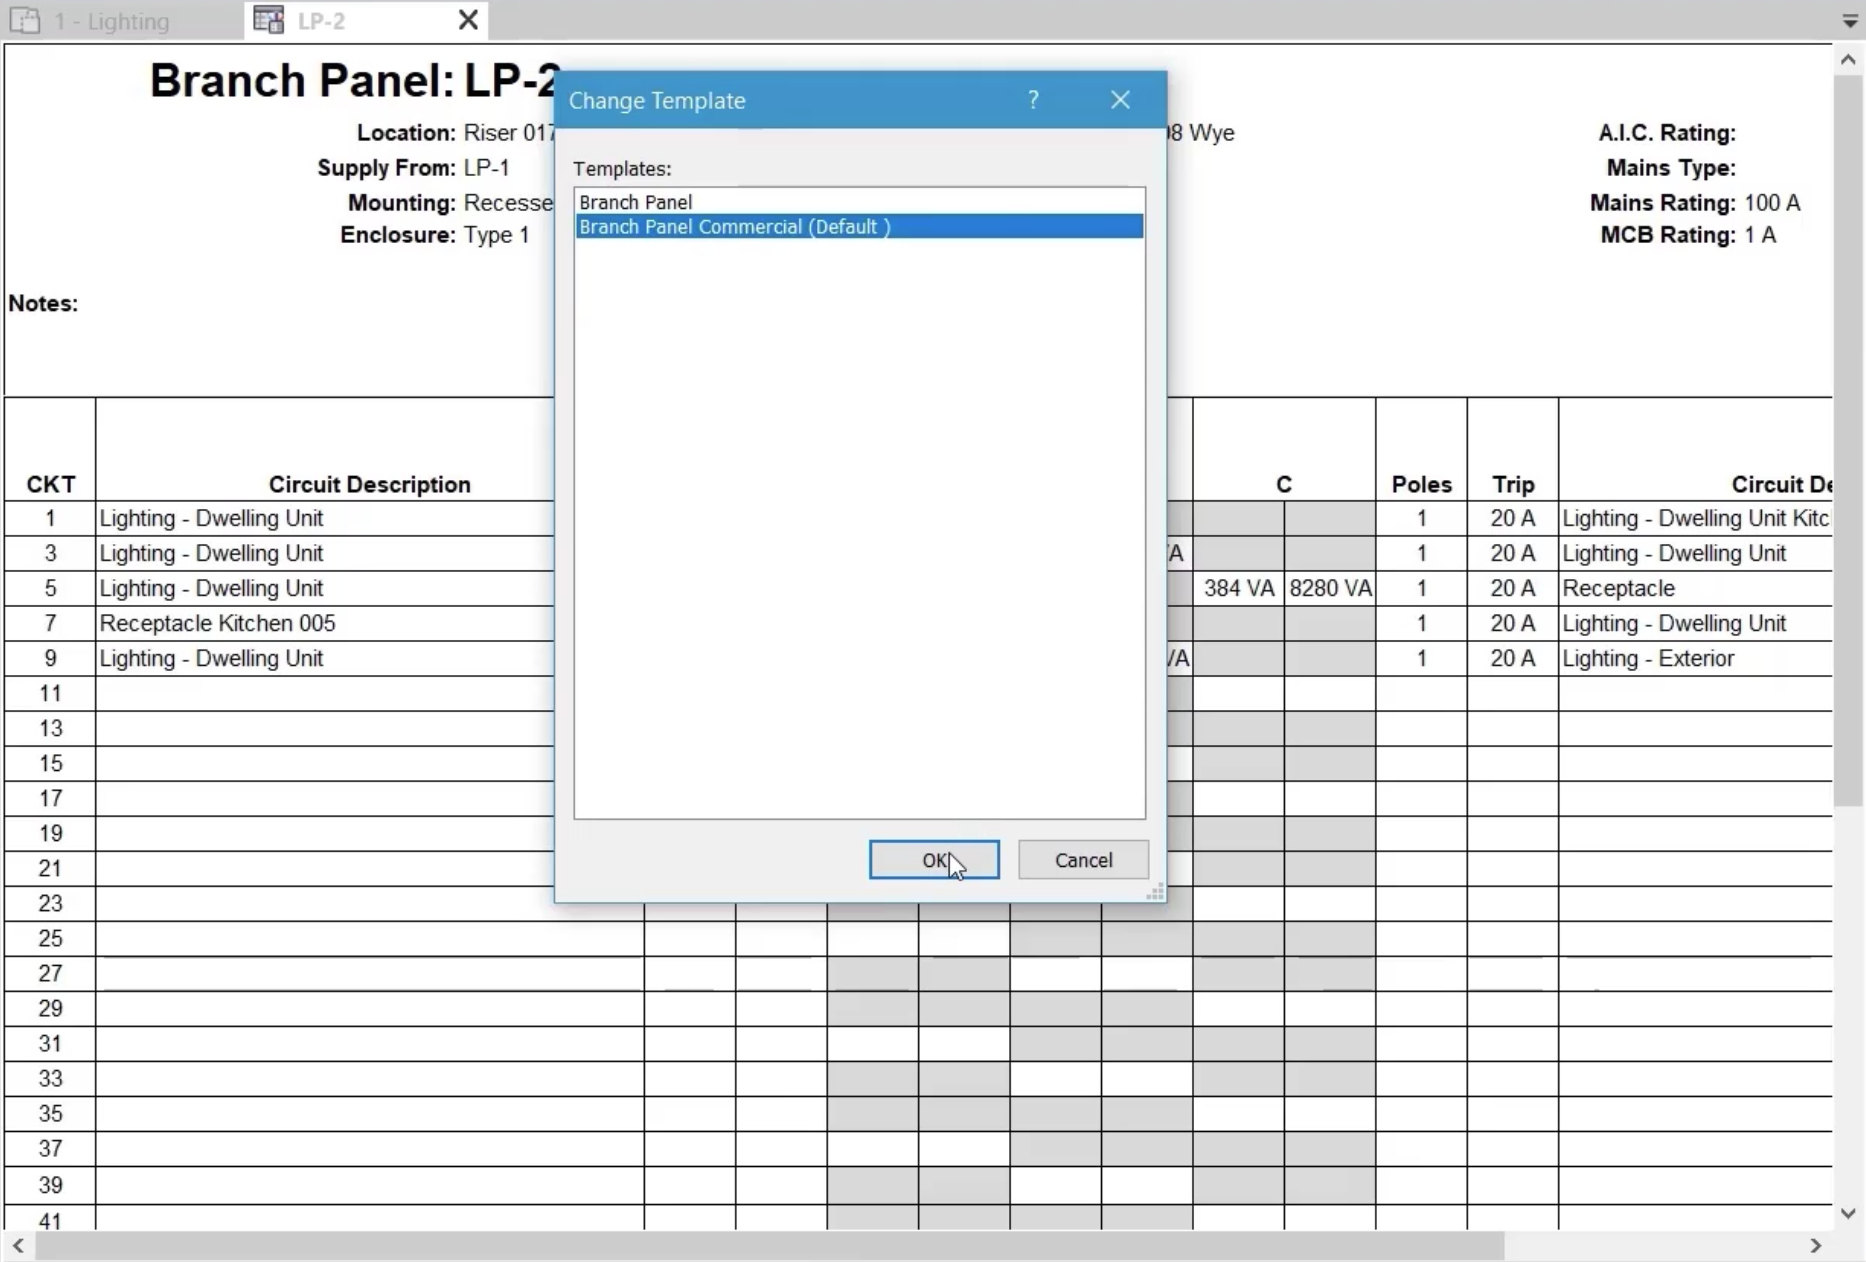The height and width of the screenshot is (1262, 1866).
Task: Click the MCB Rating 1 A value
Action: pyautogui.click(x=1760, y=235)
